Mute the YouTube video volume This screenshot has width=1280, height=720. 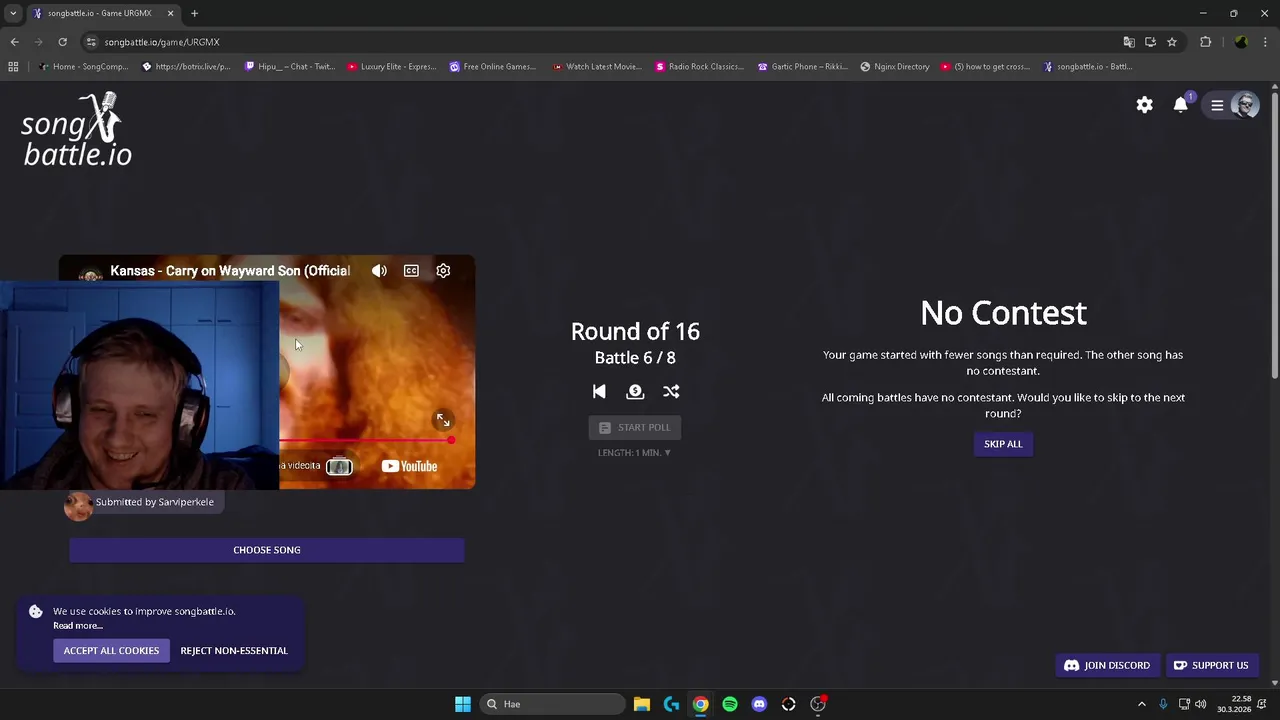coord(379,271)
